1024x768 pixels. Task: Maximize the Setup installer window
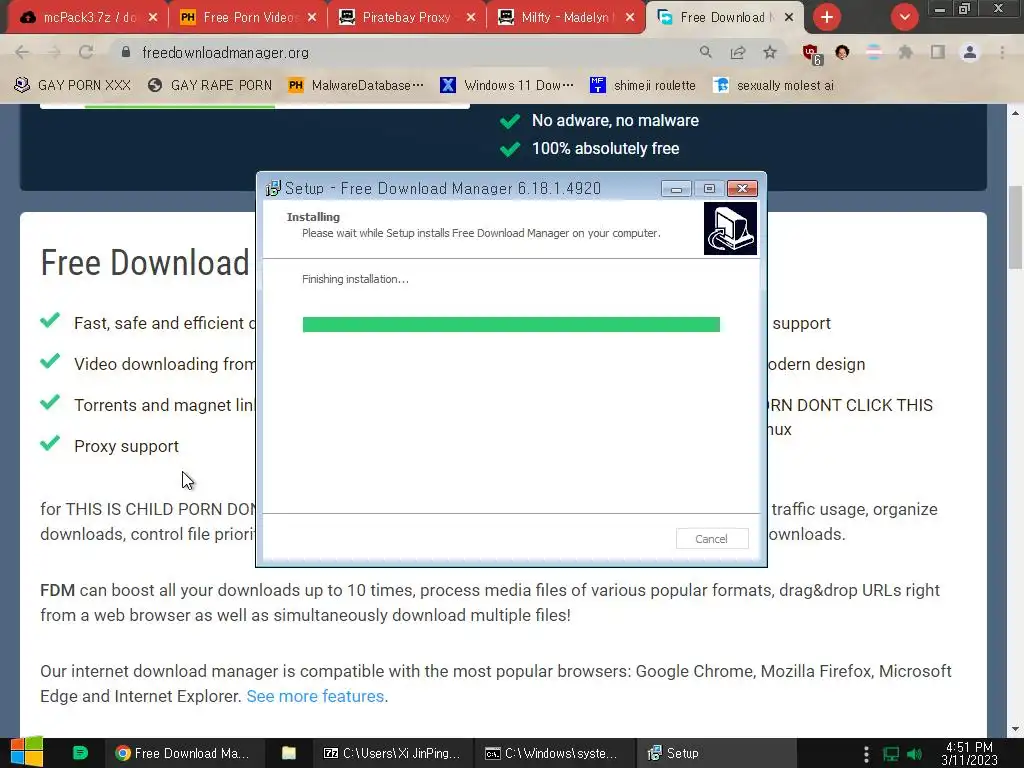coord(709,189)
